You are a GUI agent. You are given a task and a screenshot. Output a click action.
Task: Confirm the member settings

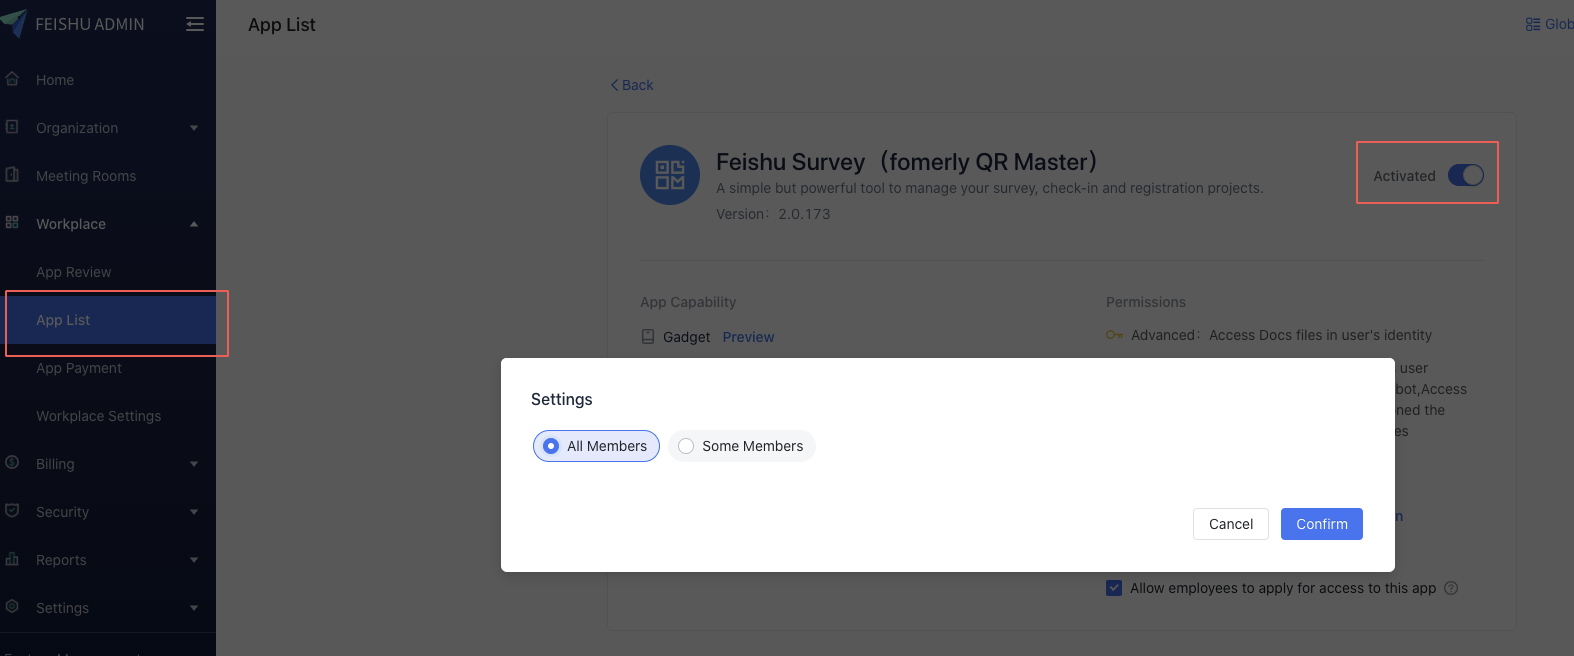click(x=1321, y=524)
